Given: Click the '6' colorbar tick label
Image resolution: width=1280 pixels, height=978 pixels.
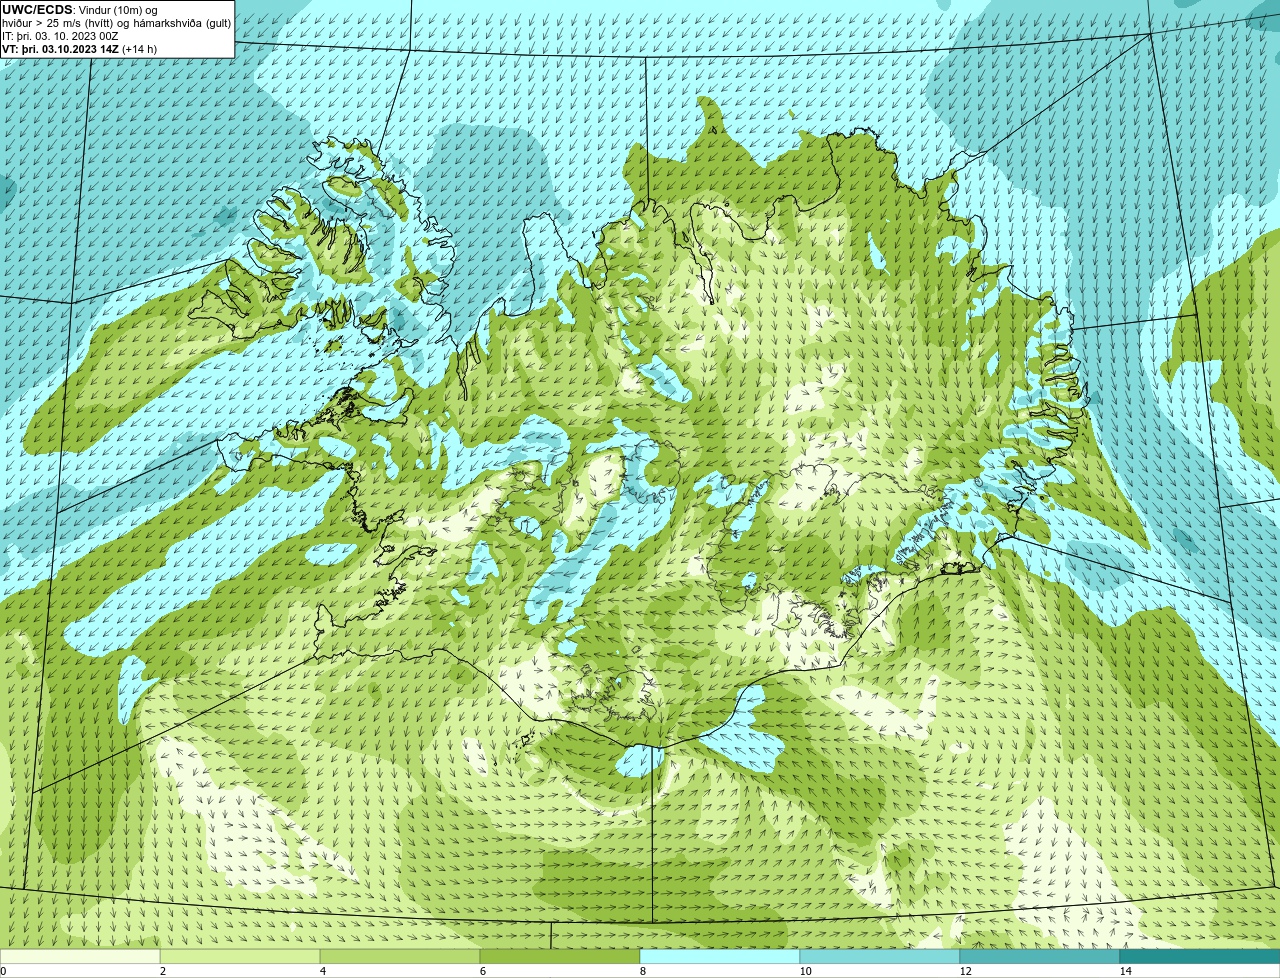Looking at the screenshot, I should tap(482, 971).
